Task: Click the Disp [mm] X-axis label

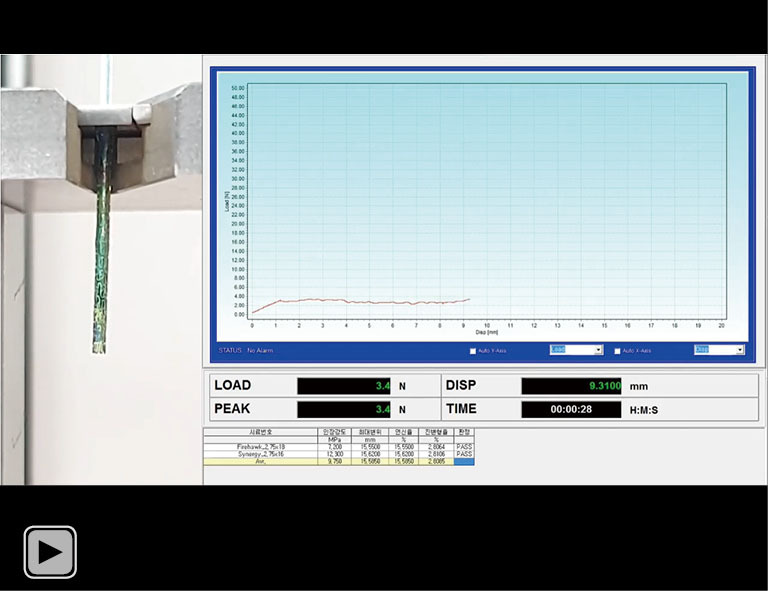Action: [485, 332]
